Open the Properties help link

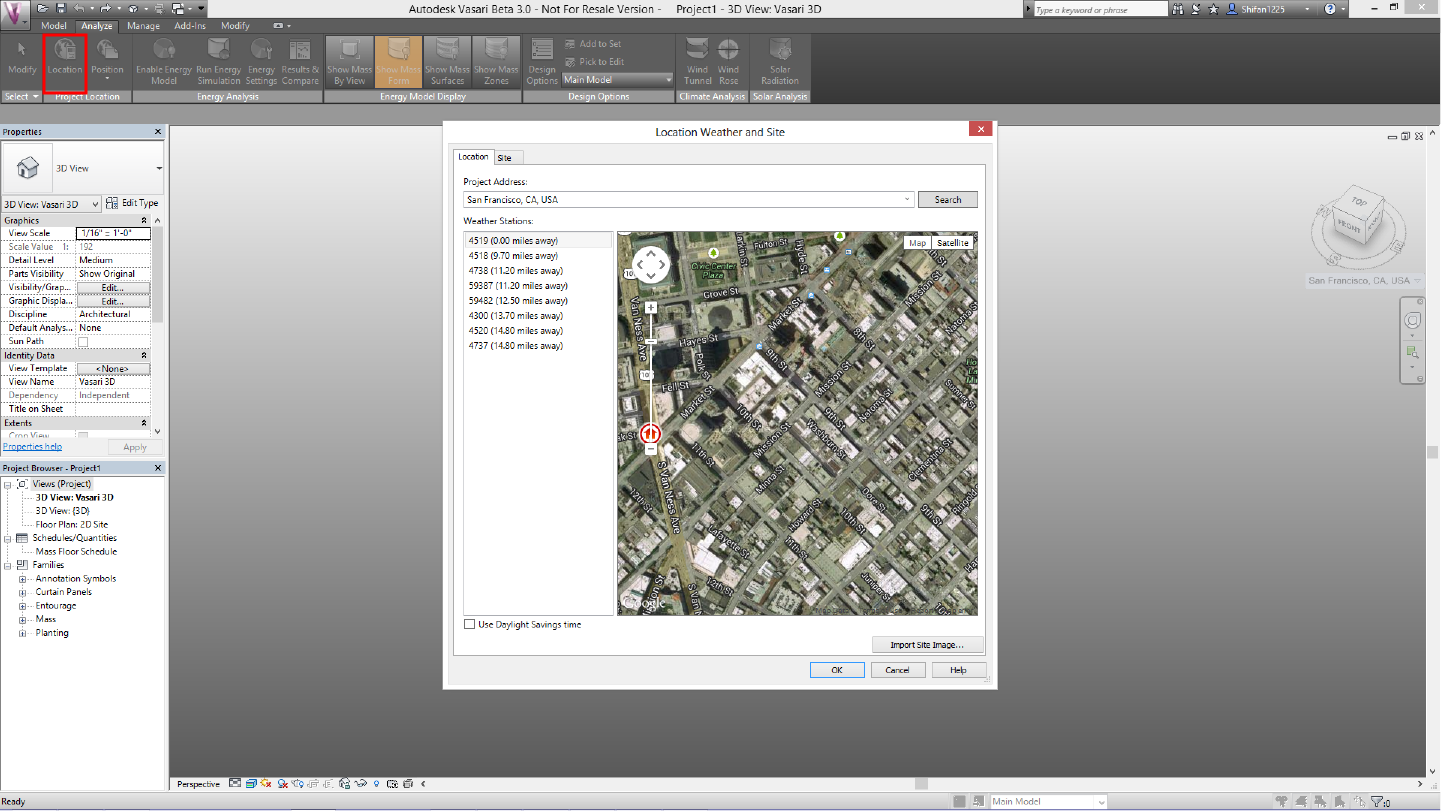coord(32,447)
